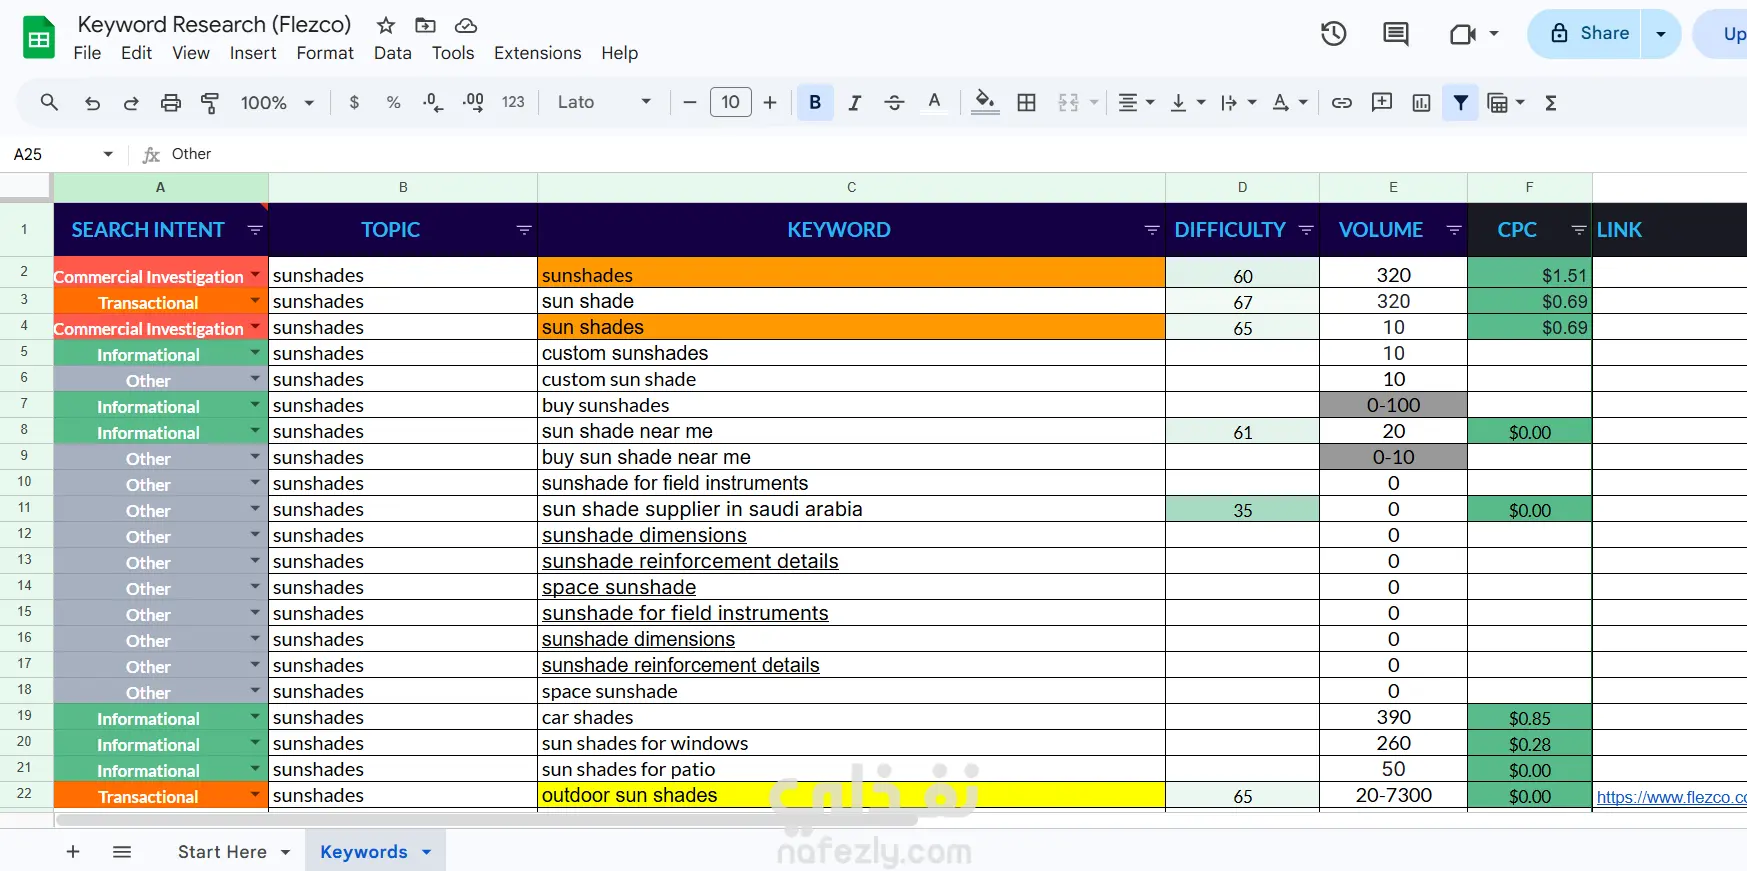Screen dimensions: 1747x871
Task: Open the Data menu
Action: coord(393,53)
